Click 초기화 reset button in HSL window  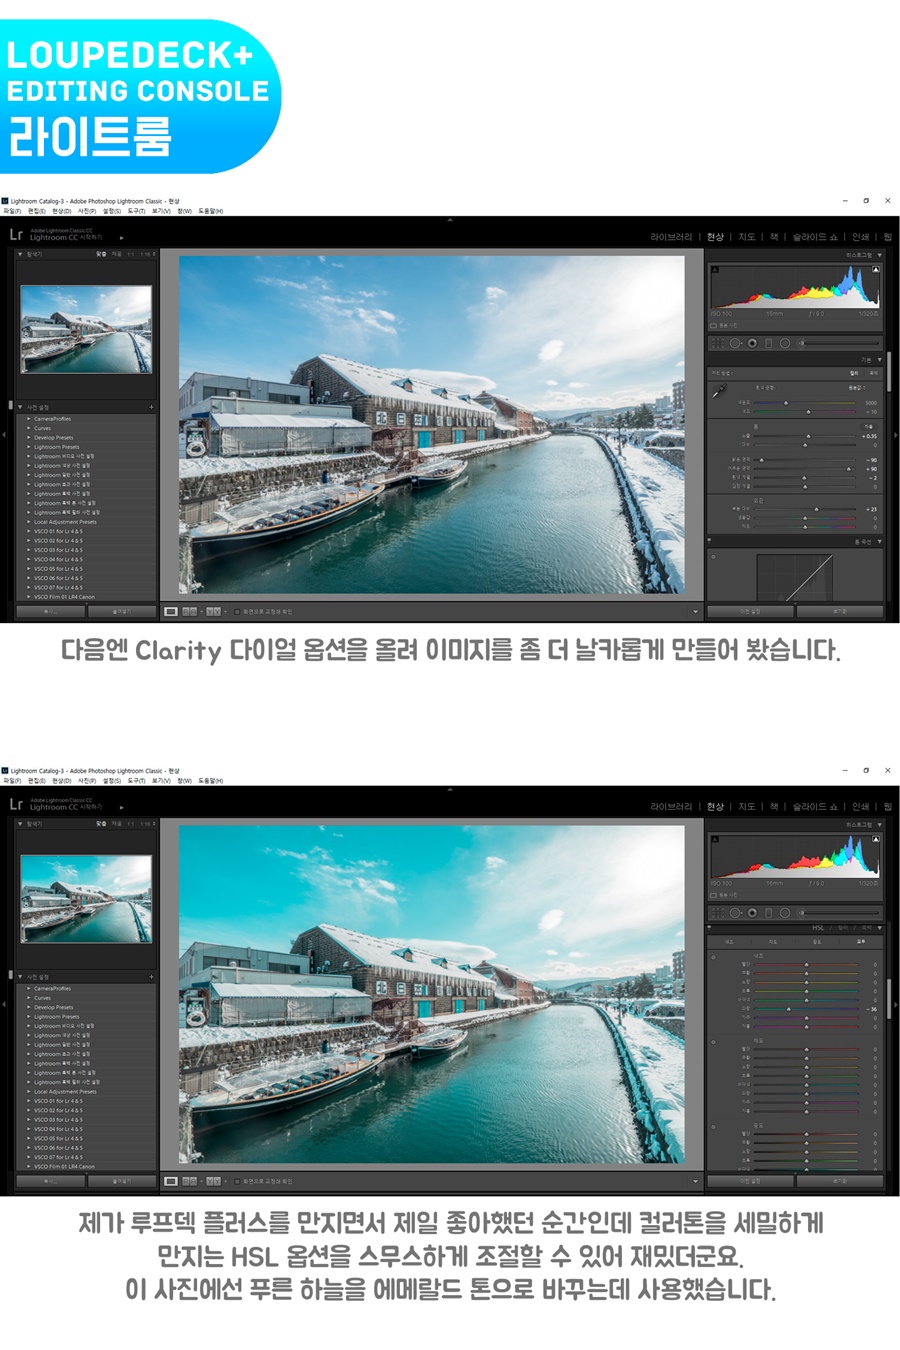click(x=840, y=1181)
